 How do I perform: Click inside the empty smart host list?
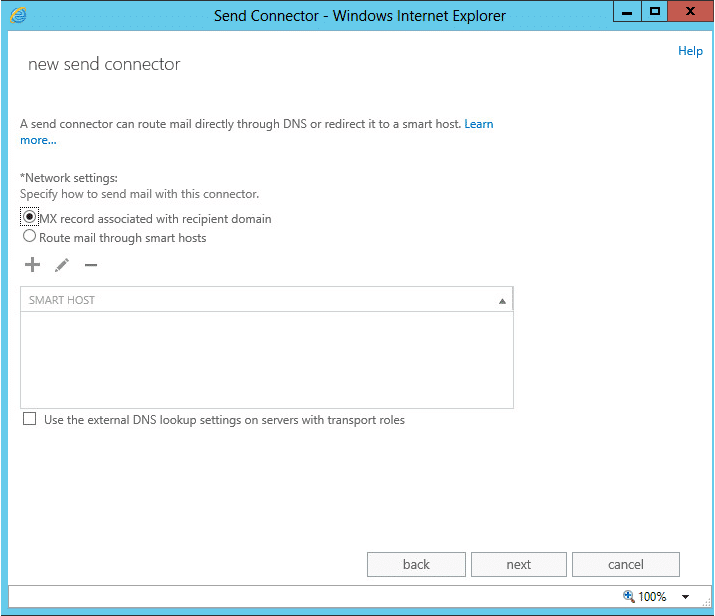tap(266, 360)
